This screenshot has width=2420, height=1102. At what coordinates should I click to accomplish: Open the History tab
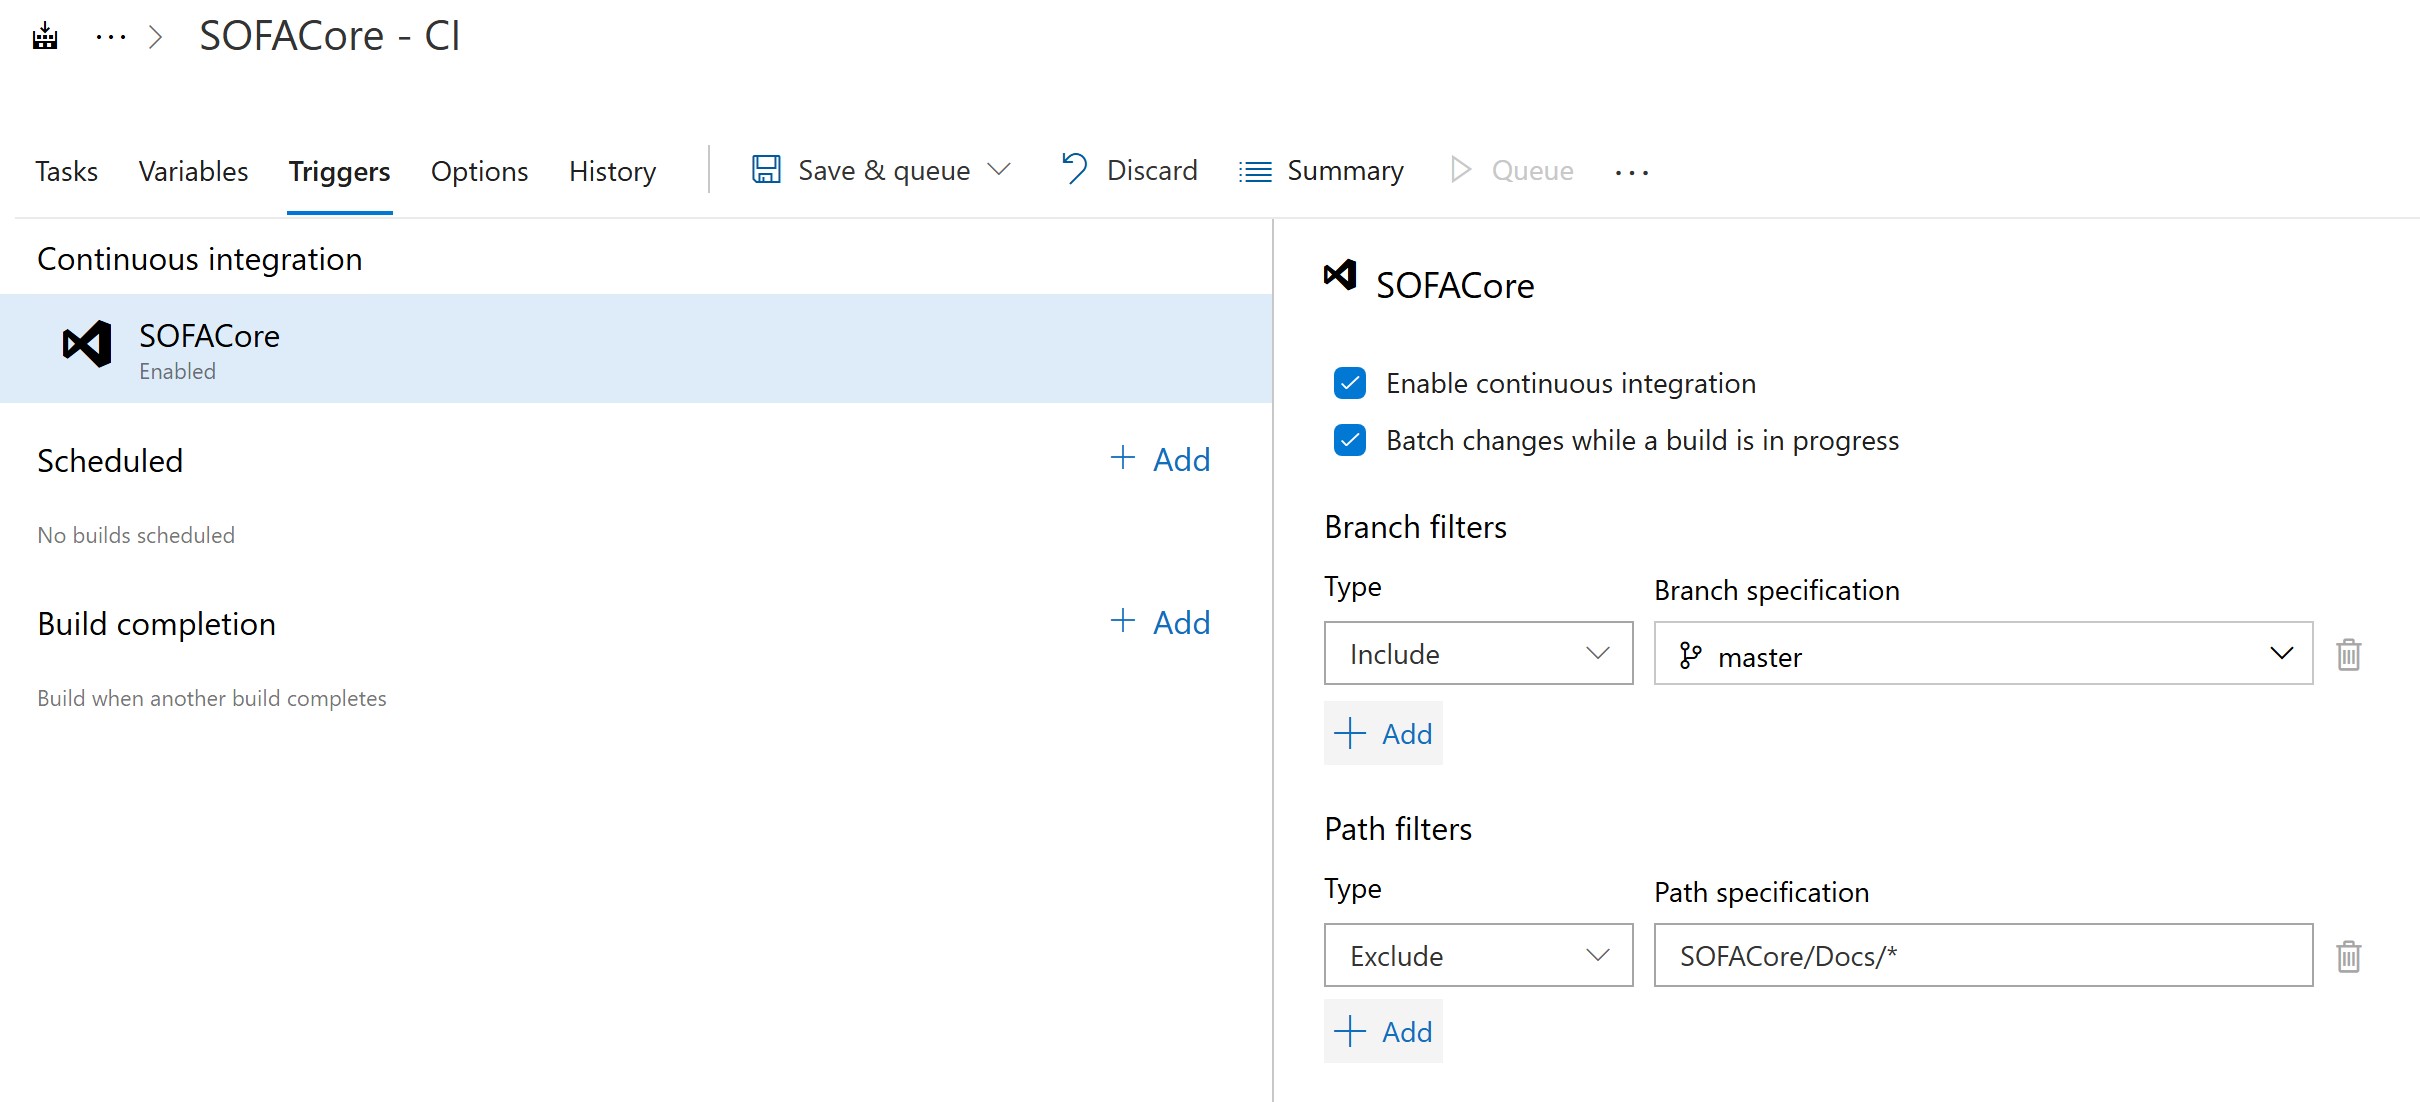point(612,172)
